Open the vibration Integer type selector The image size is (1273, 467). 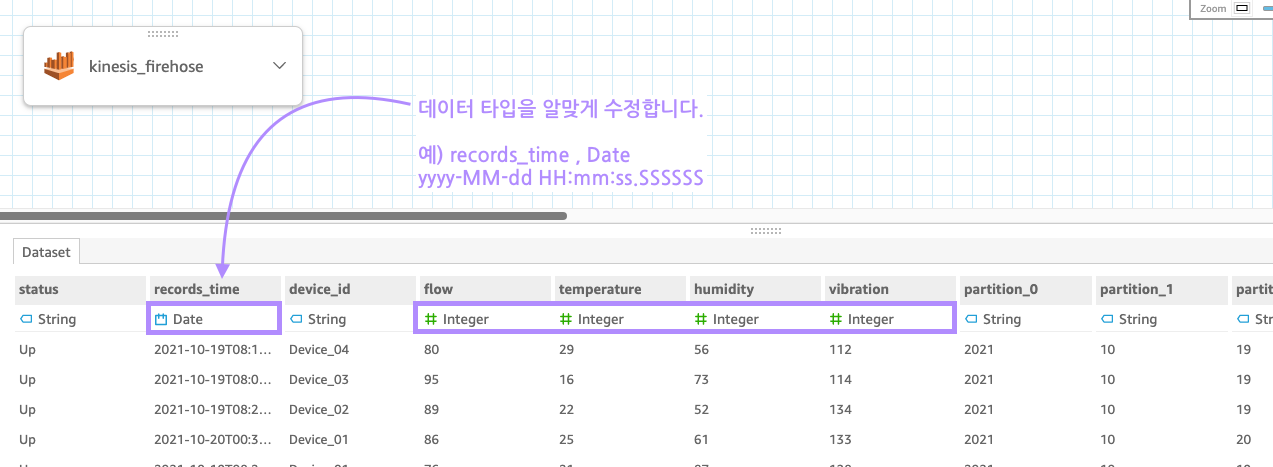click(890, 319)
